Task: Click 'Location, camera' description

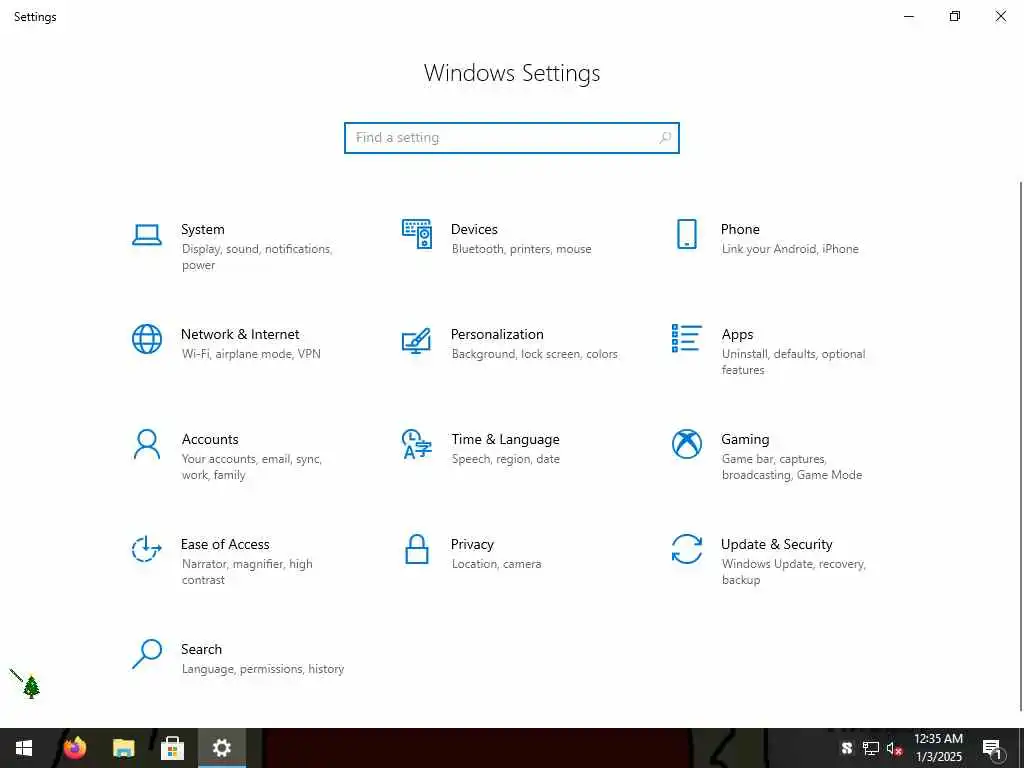Action: point(496,564)
